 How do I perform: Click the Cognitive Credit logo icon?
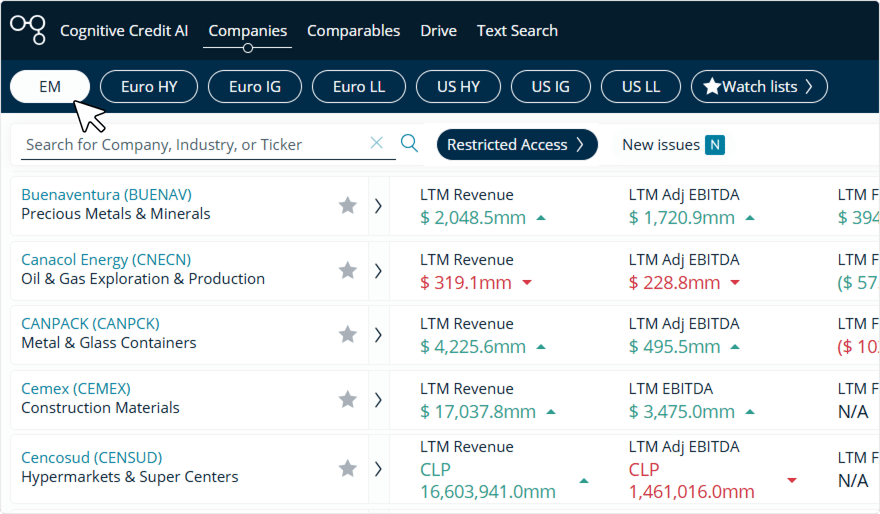coord(28,30)
